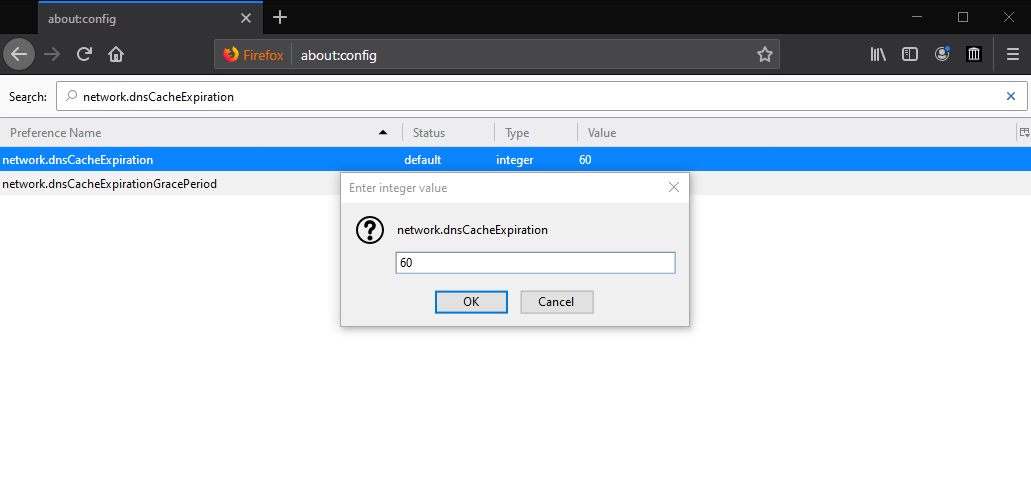Screen dimensions: 1031x494
Task: Maximize the Firefox window
Action: [x=963, y=18]
